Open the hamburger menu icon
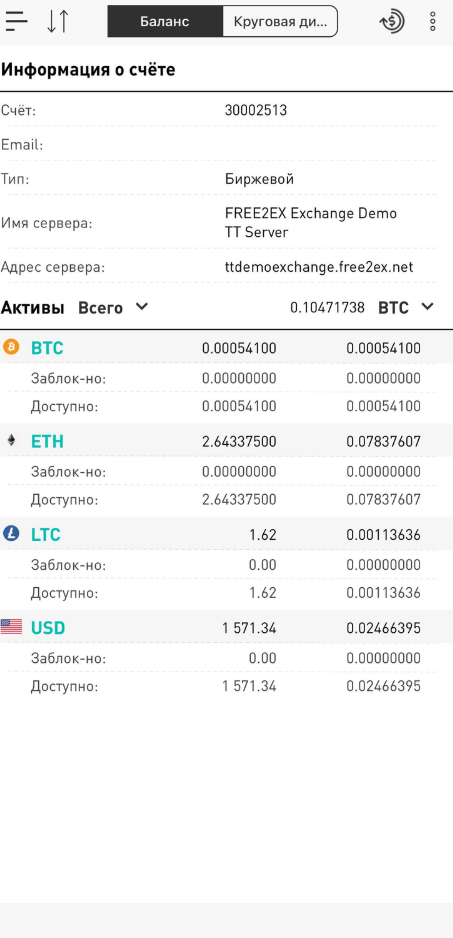 click(x=16, y=22)
